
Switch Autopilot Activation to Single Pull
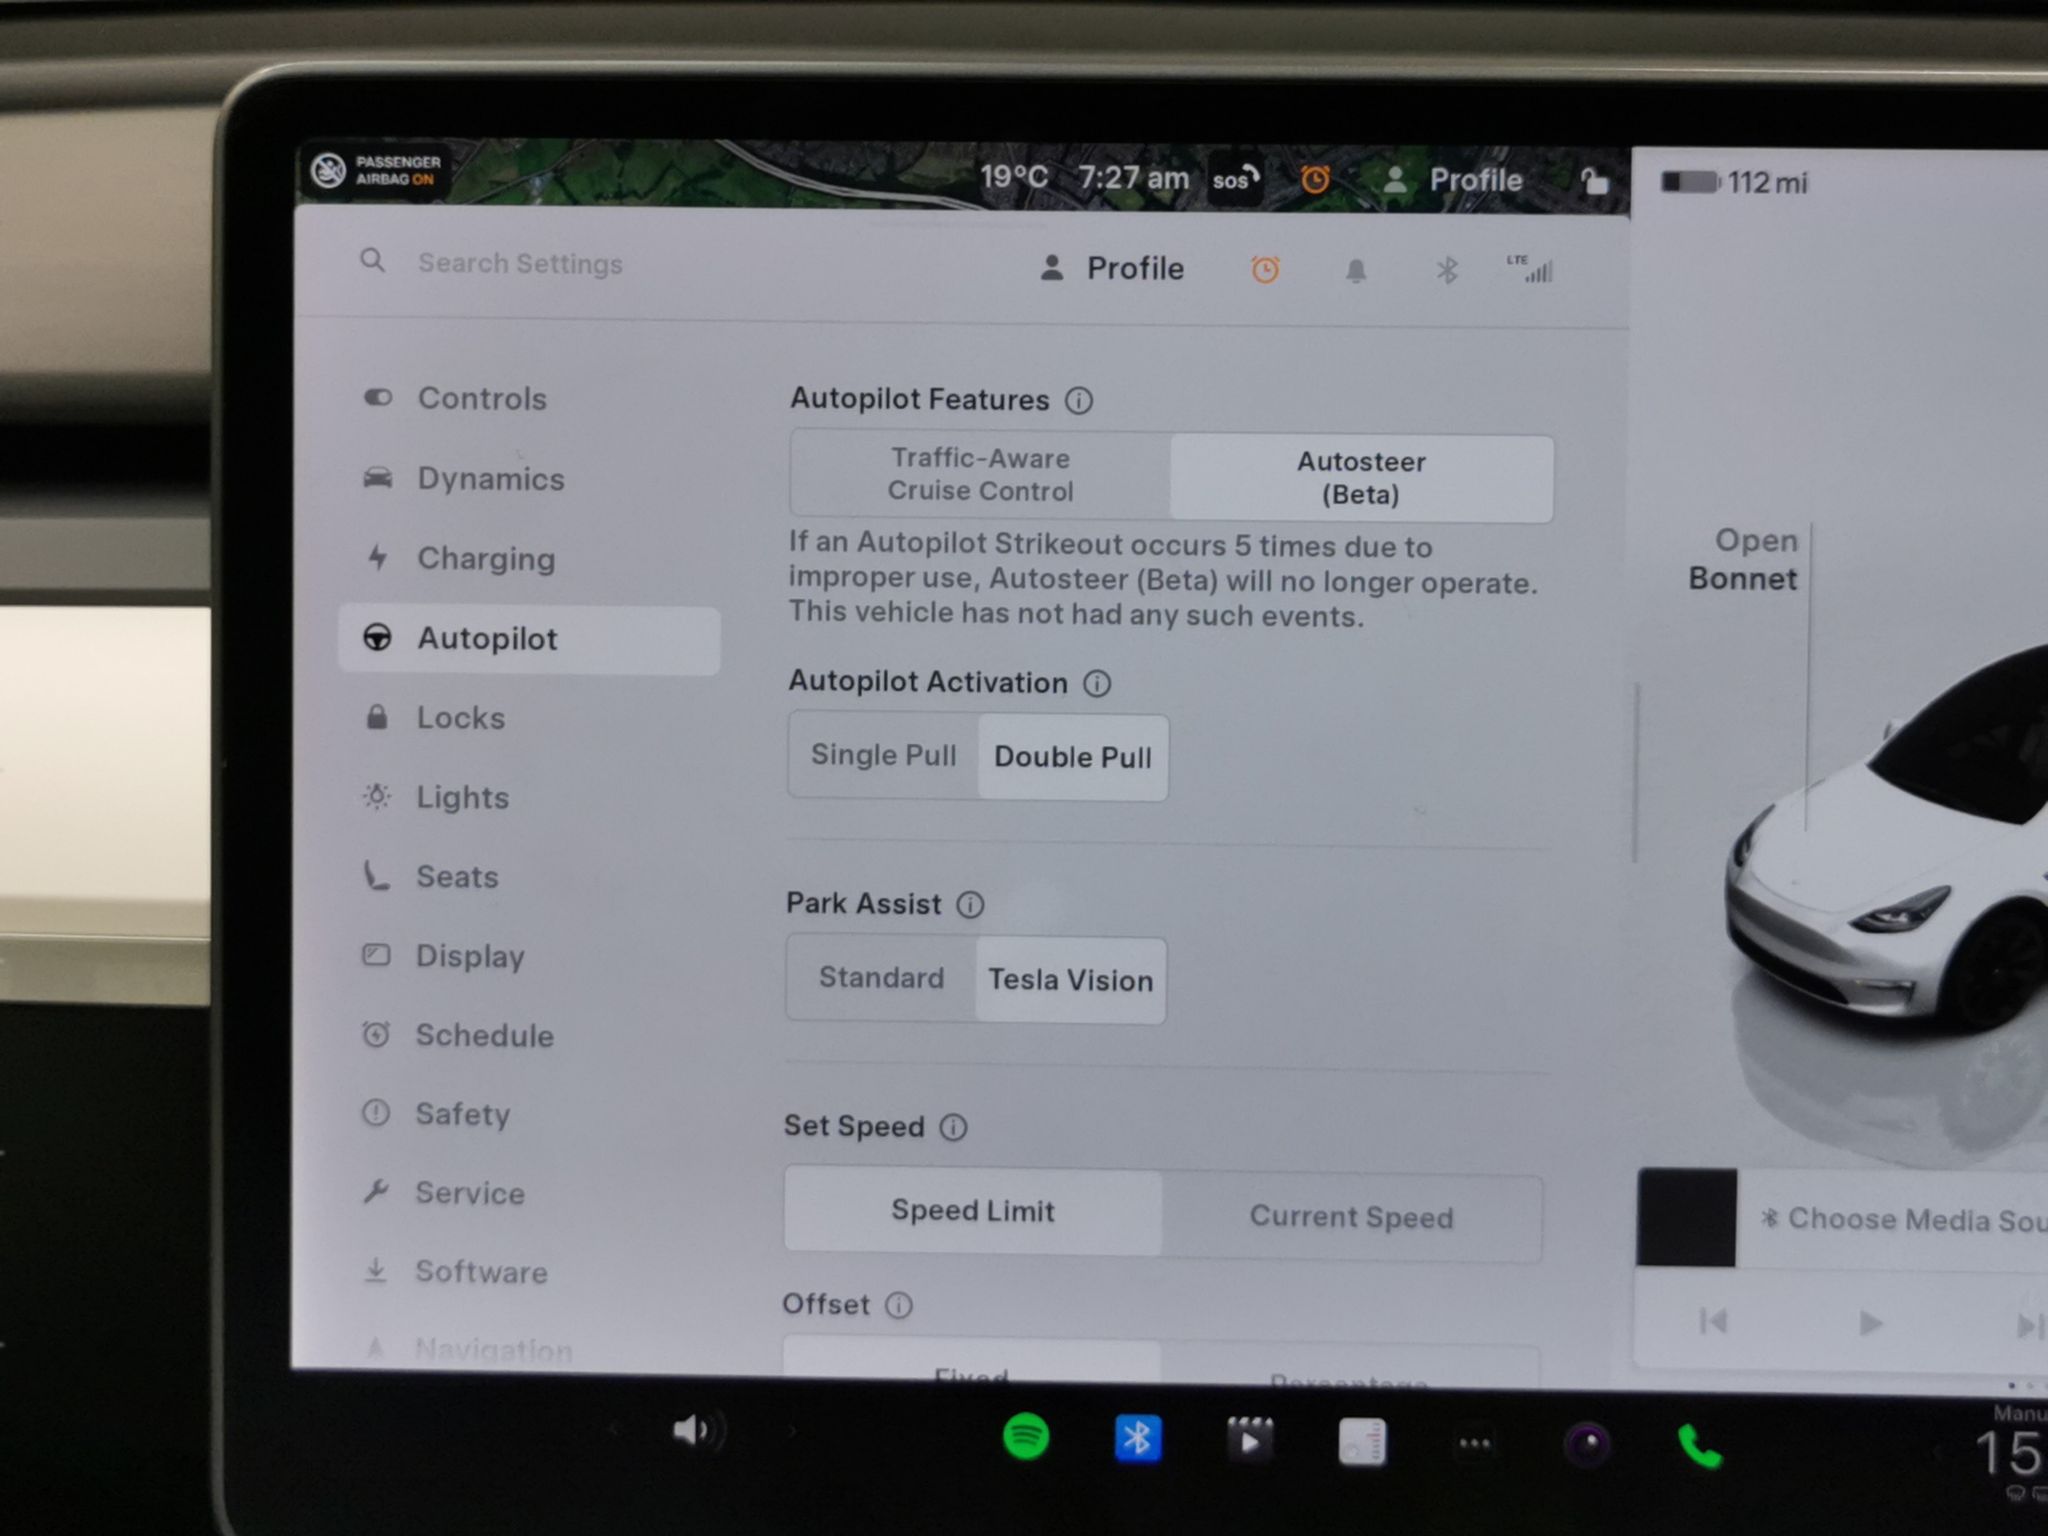point(883,755)
